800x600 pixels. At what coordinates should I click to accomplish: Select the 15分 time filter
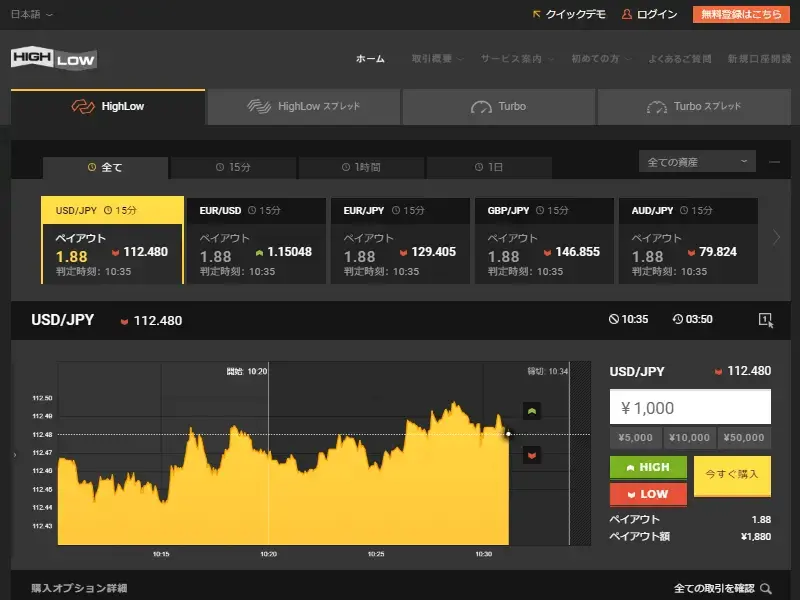coord(233,167)
